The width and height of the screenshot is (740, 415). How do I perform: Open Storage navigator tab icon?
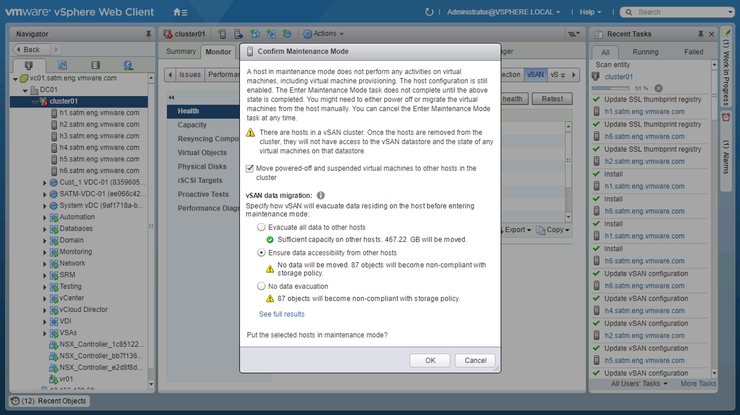click(95, 65)
